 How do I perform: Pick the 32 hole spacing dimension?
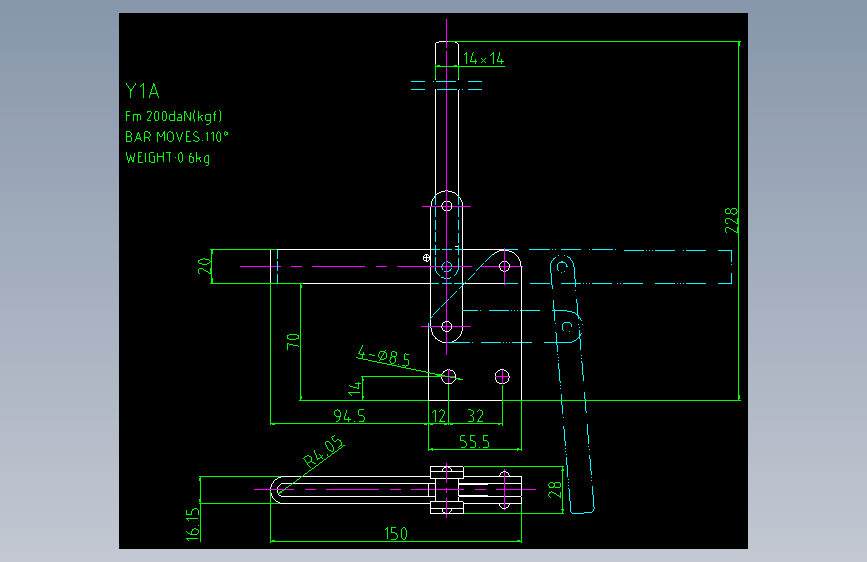[x=476, y=416]
